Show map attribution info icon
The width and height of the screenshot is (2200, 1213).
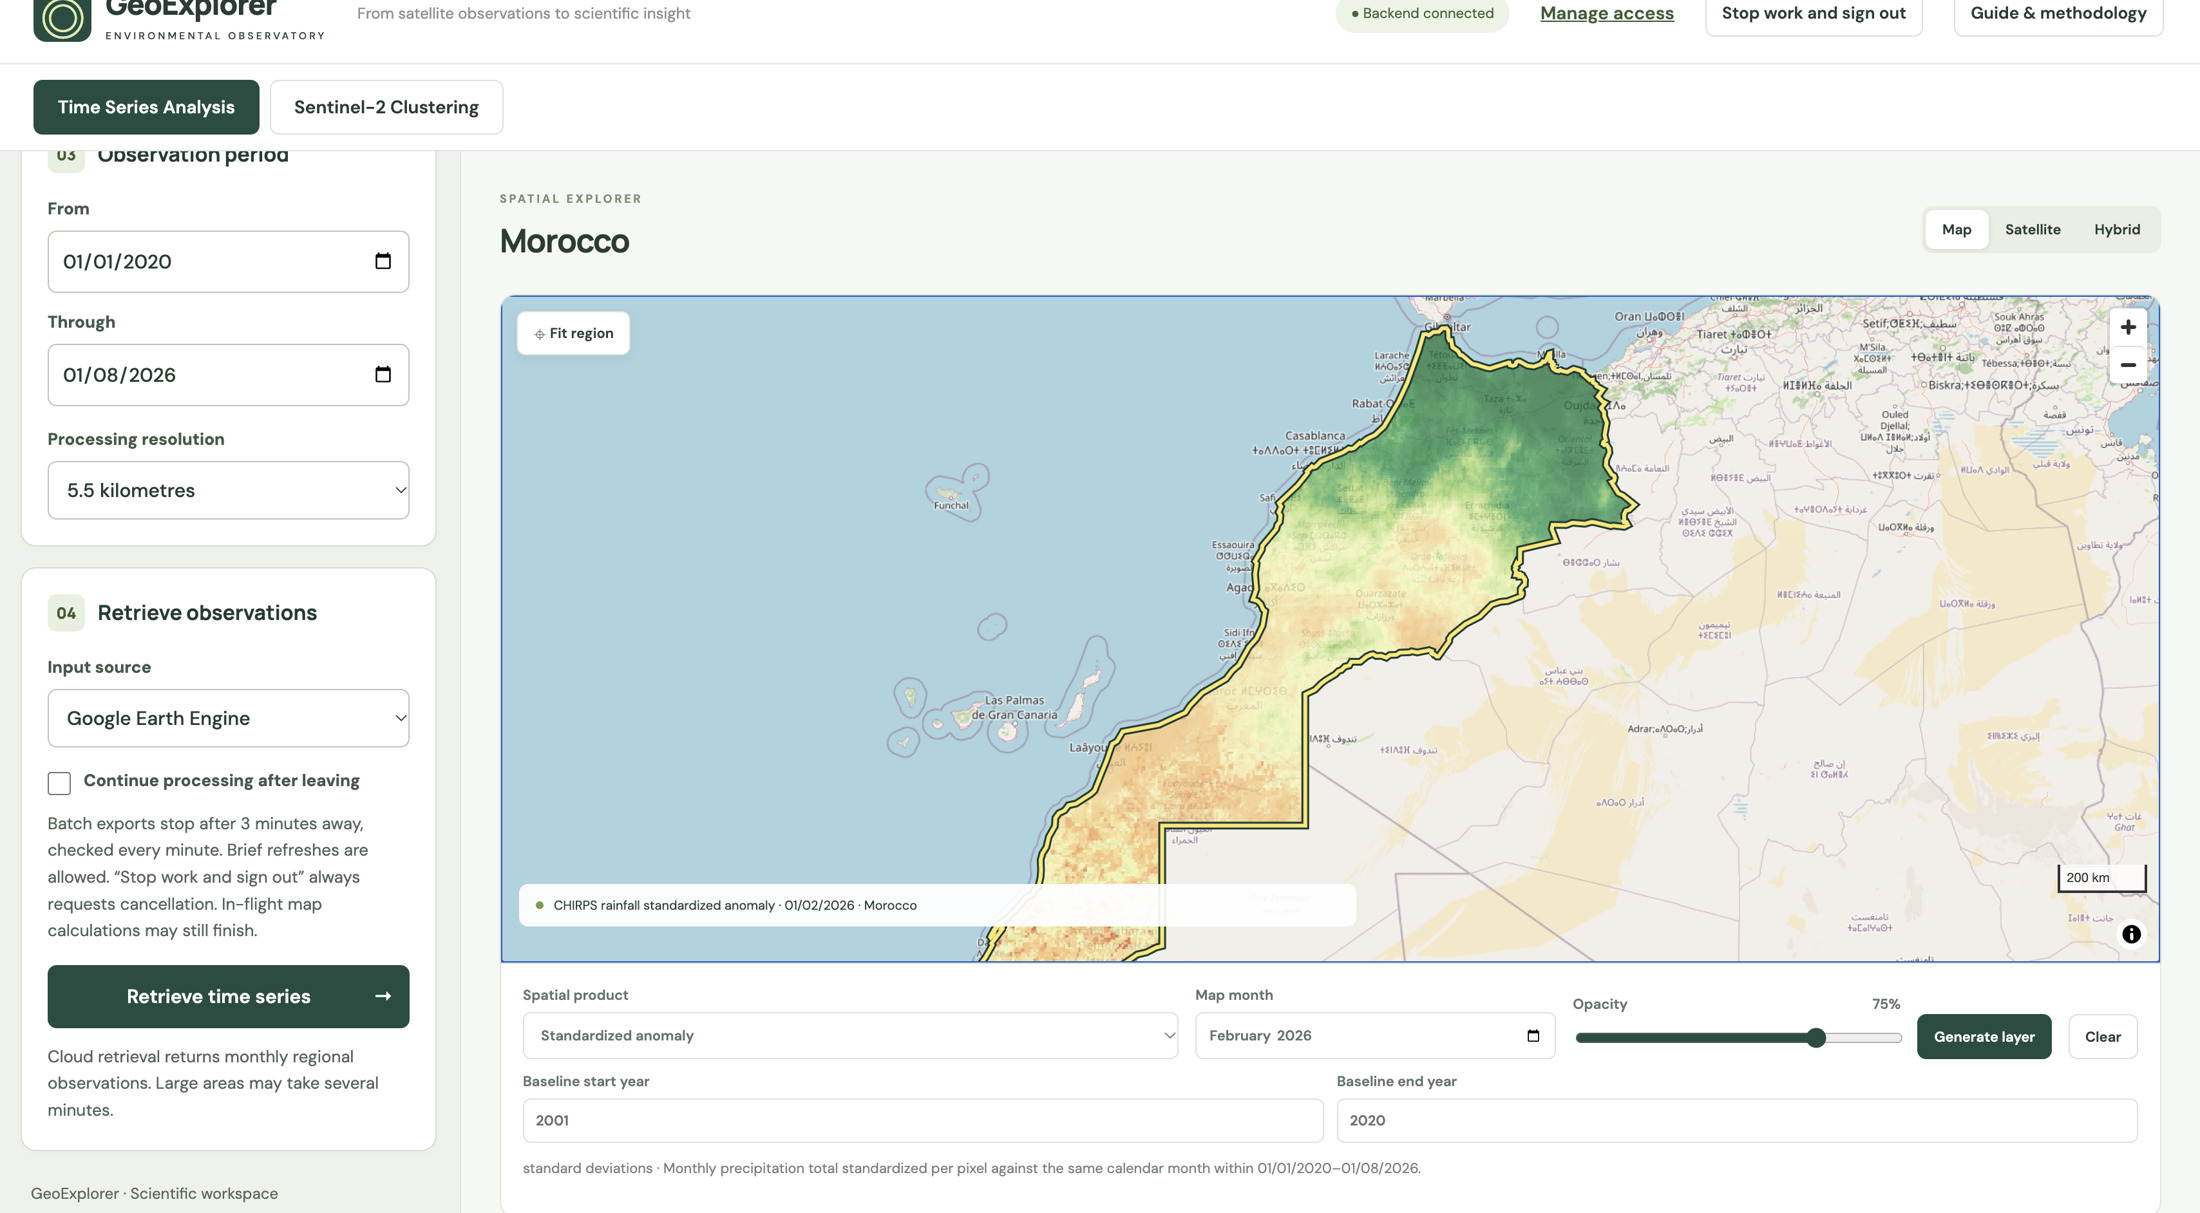click(x=2131, y=934)
